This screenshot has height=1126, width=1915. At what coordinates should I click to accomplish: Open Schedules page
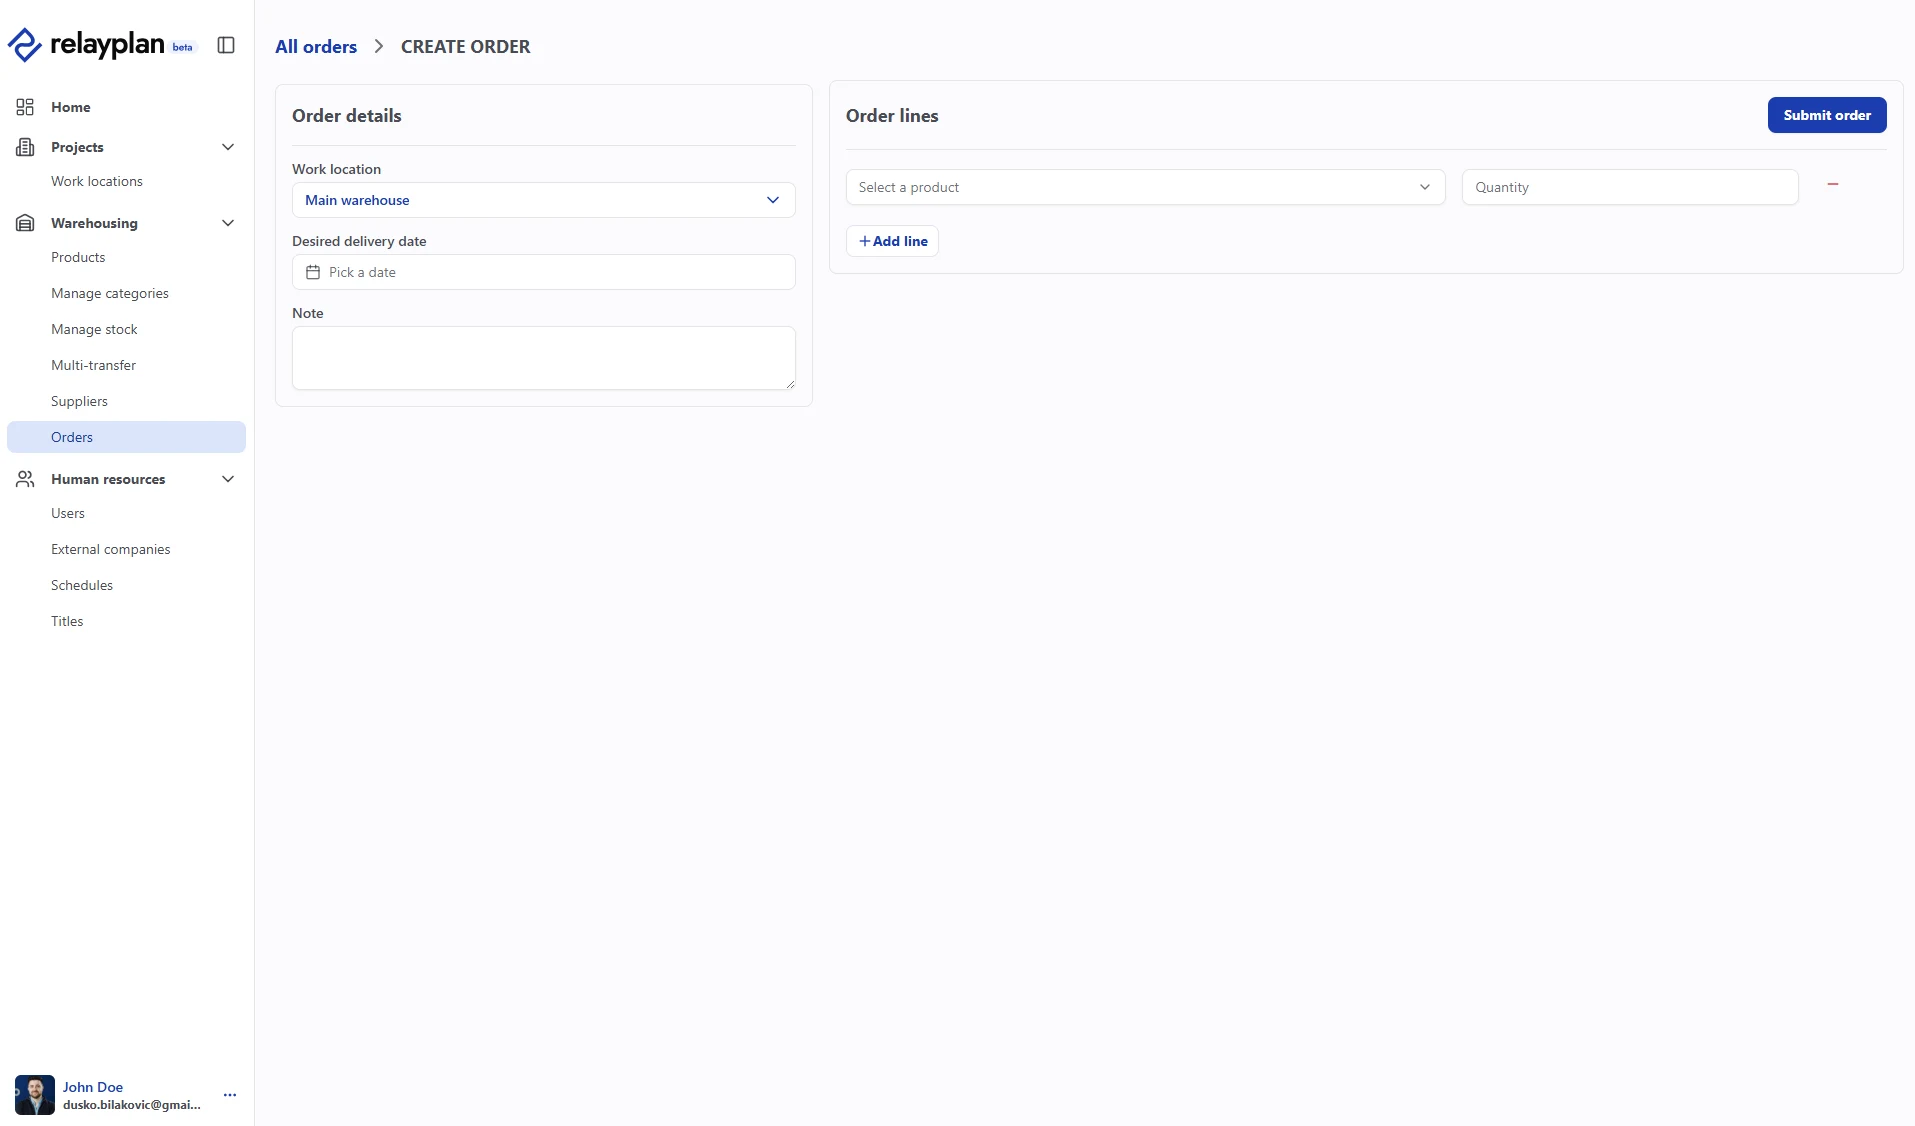tap(82, 585)
